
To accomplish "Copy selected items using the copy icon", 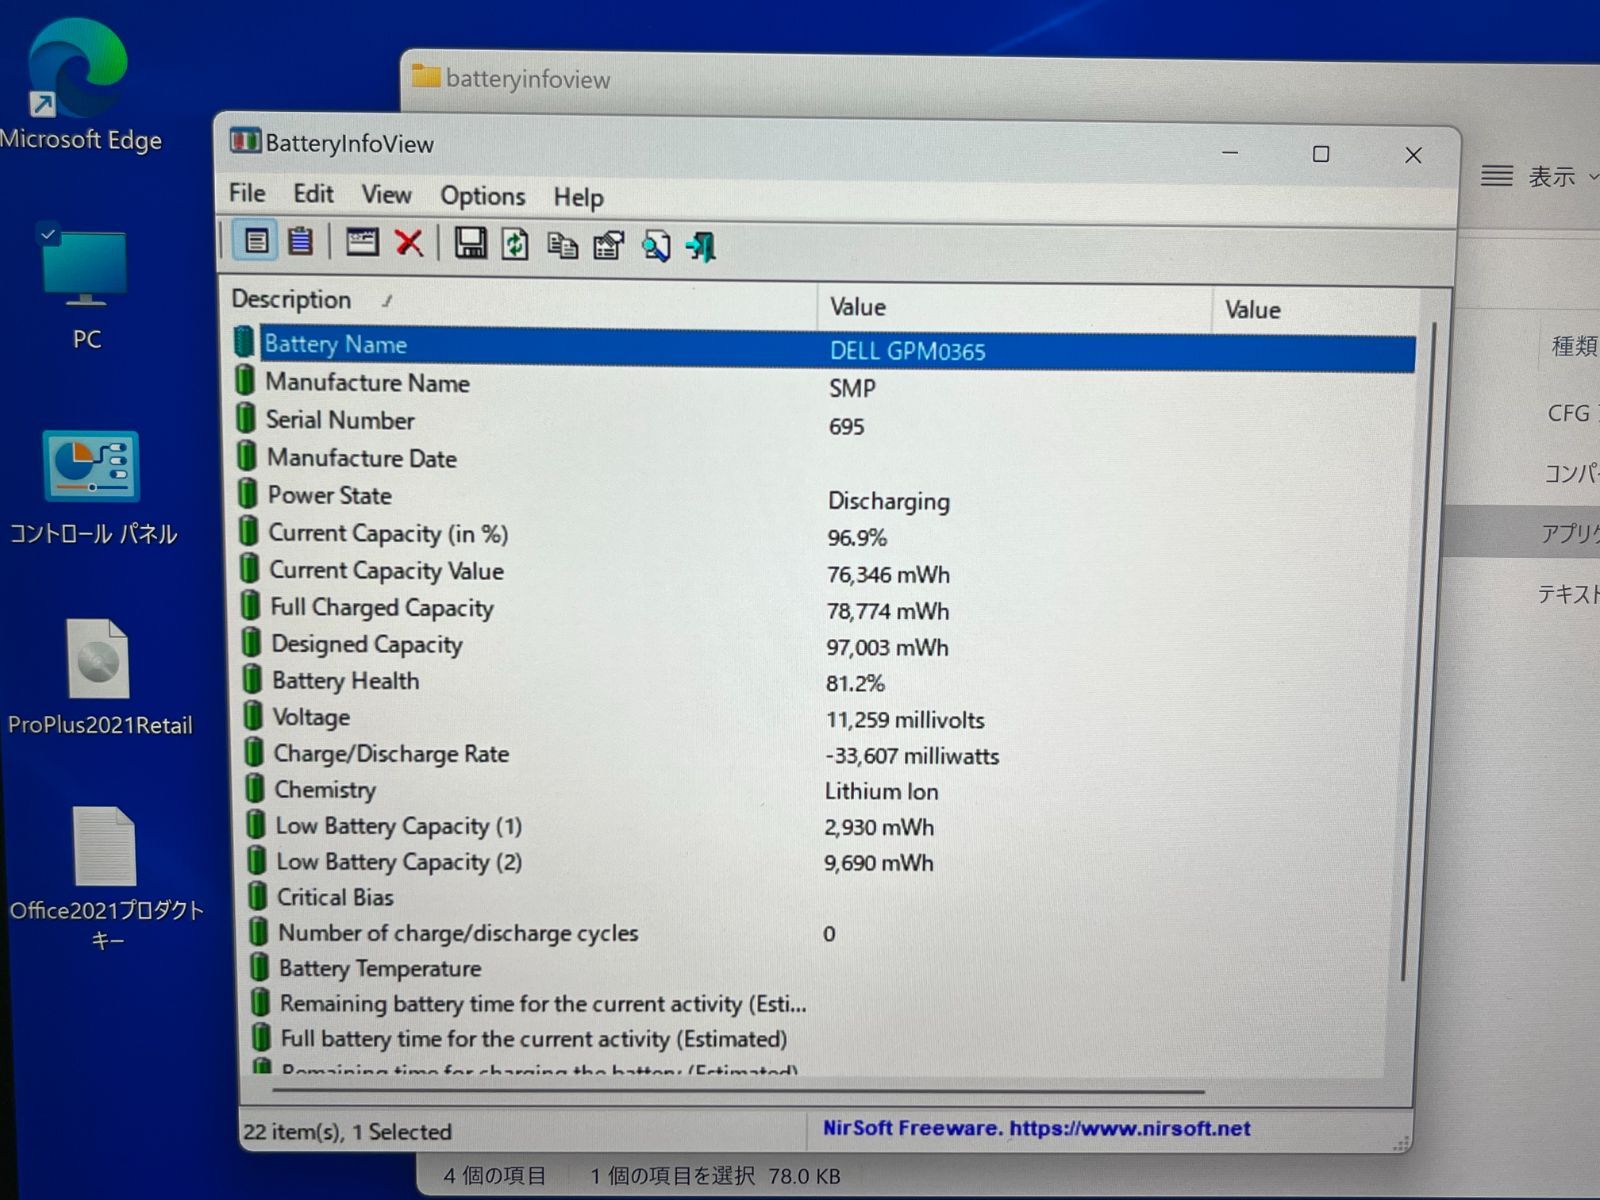I will tap(562, 245).
